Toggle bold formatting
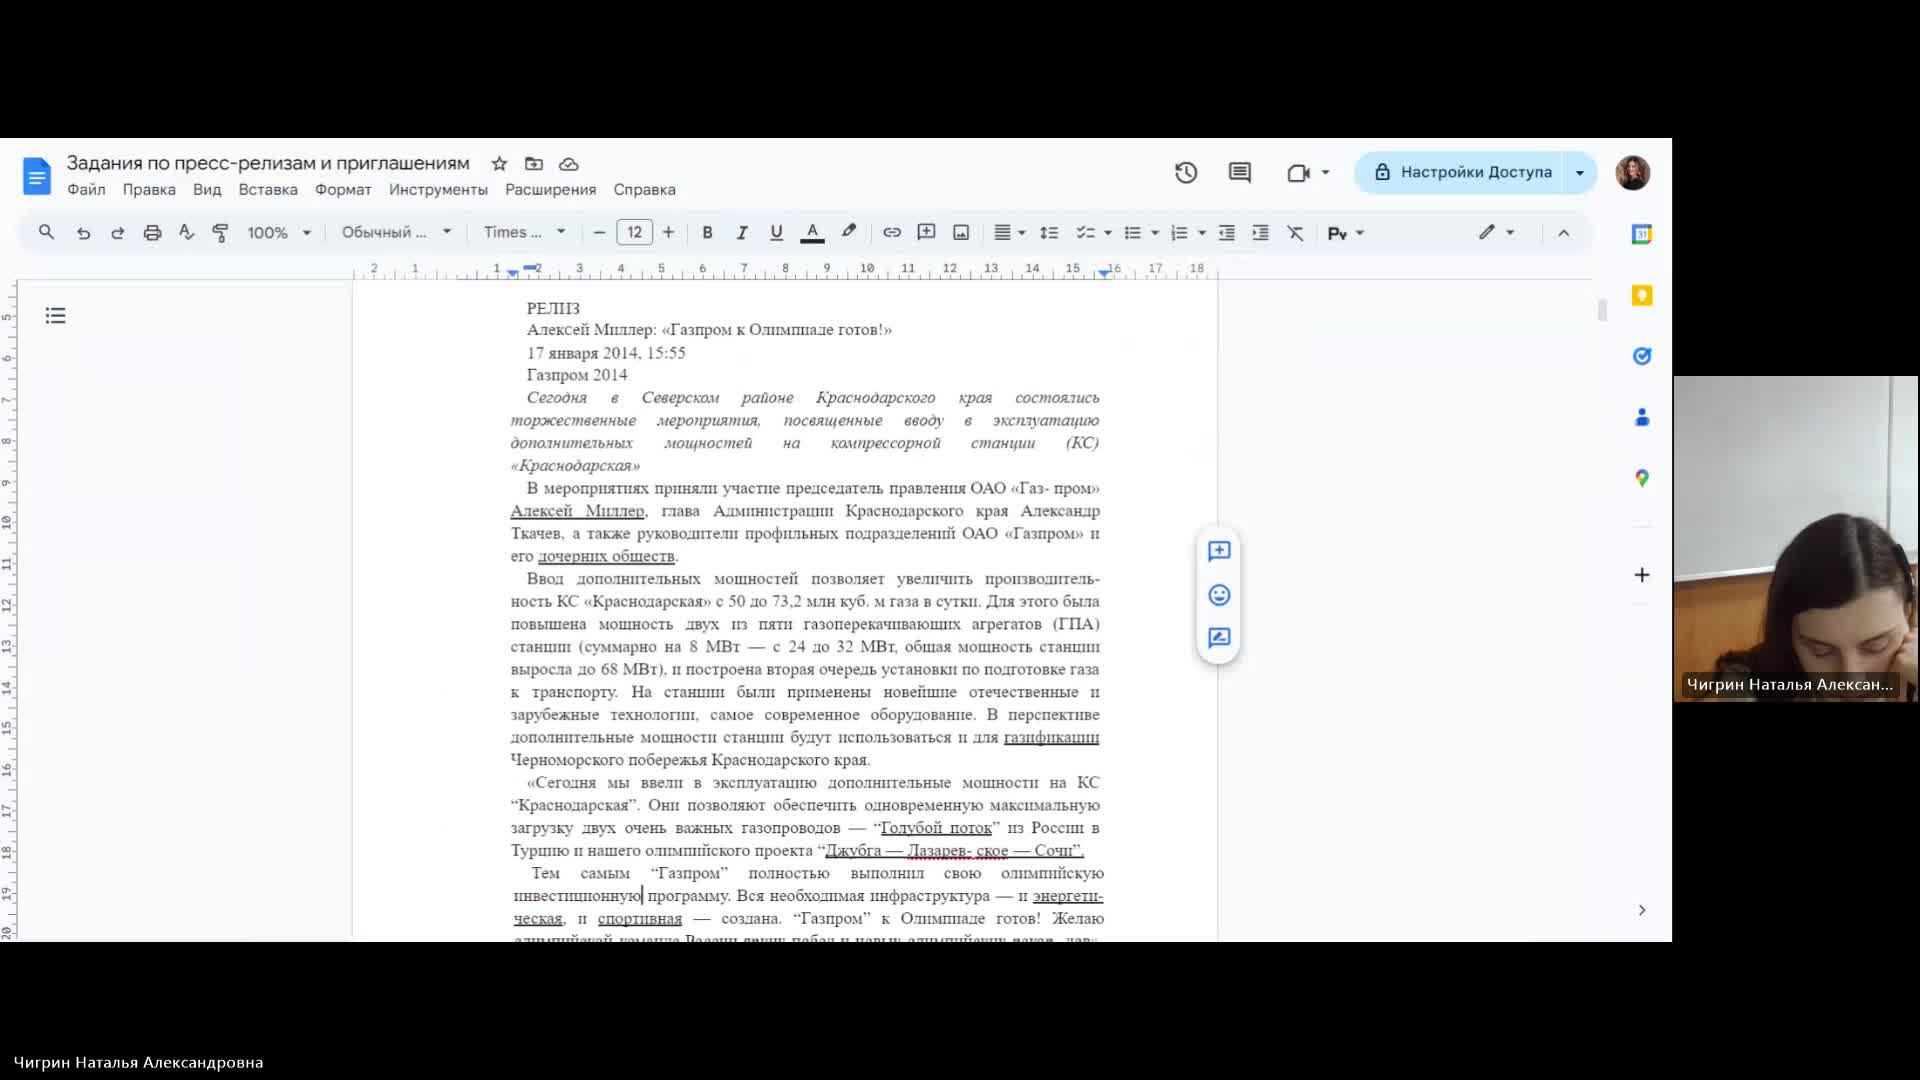Screen dimensions: 1920x1080 click(x=707, y=233)
